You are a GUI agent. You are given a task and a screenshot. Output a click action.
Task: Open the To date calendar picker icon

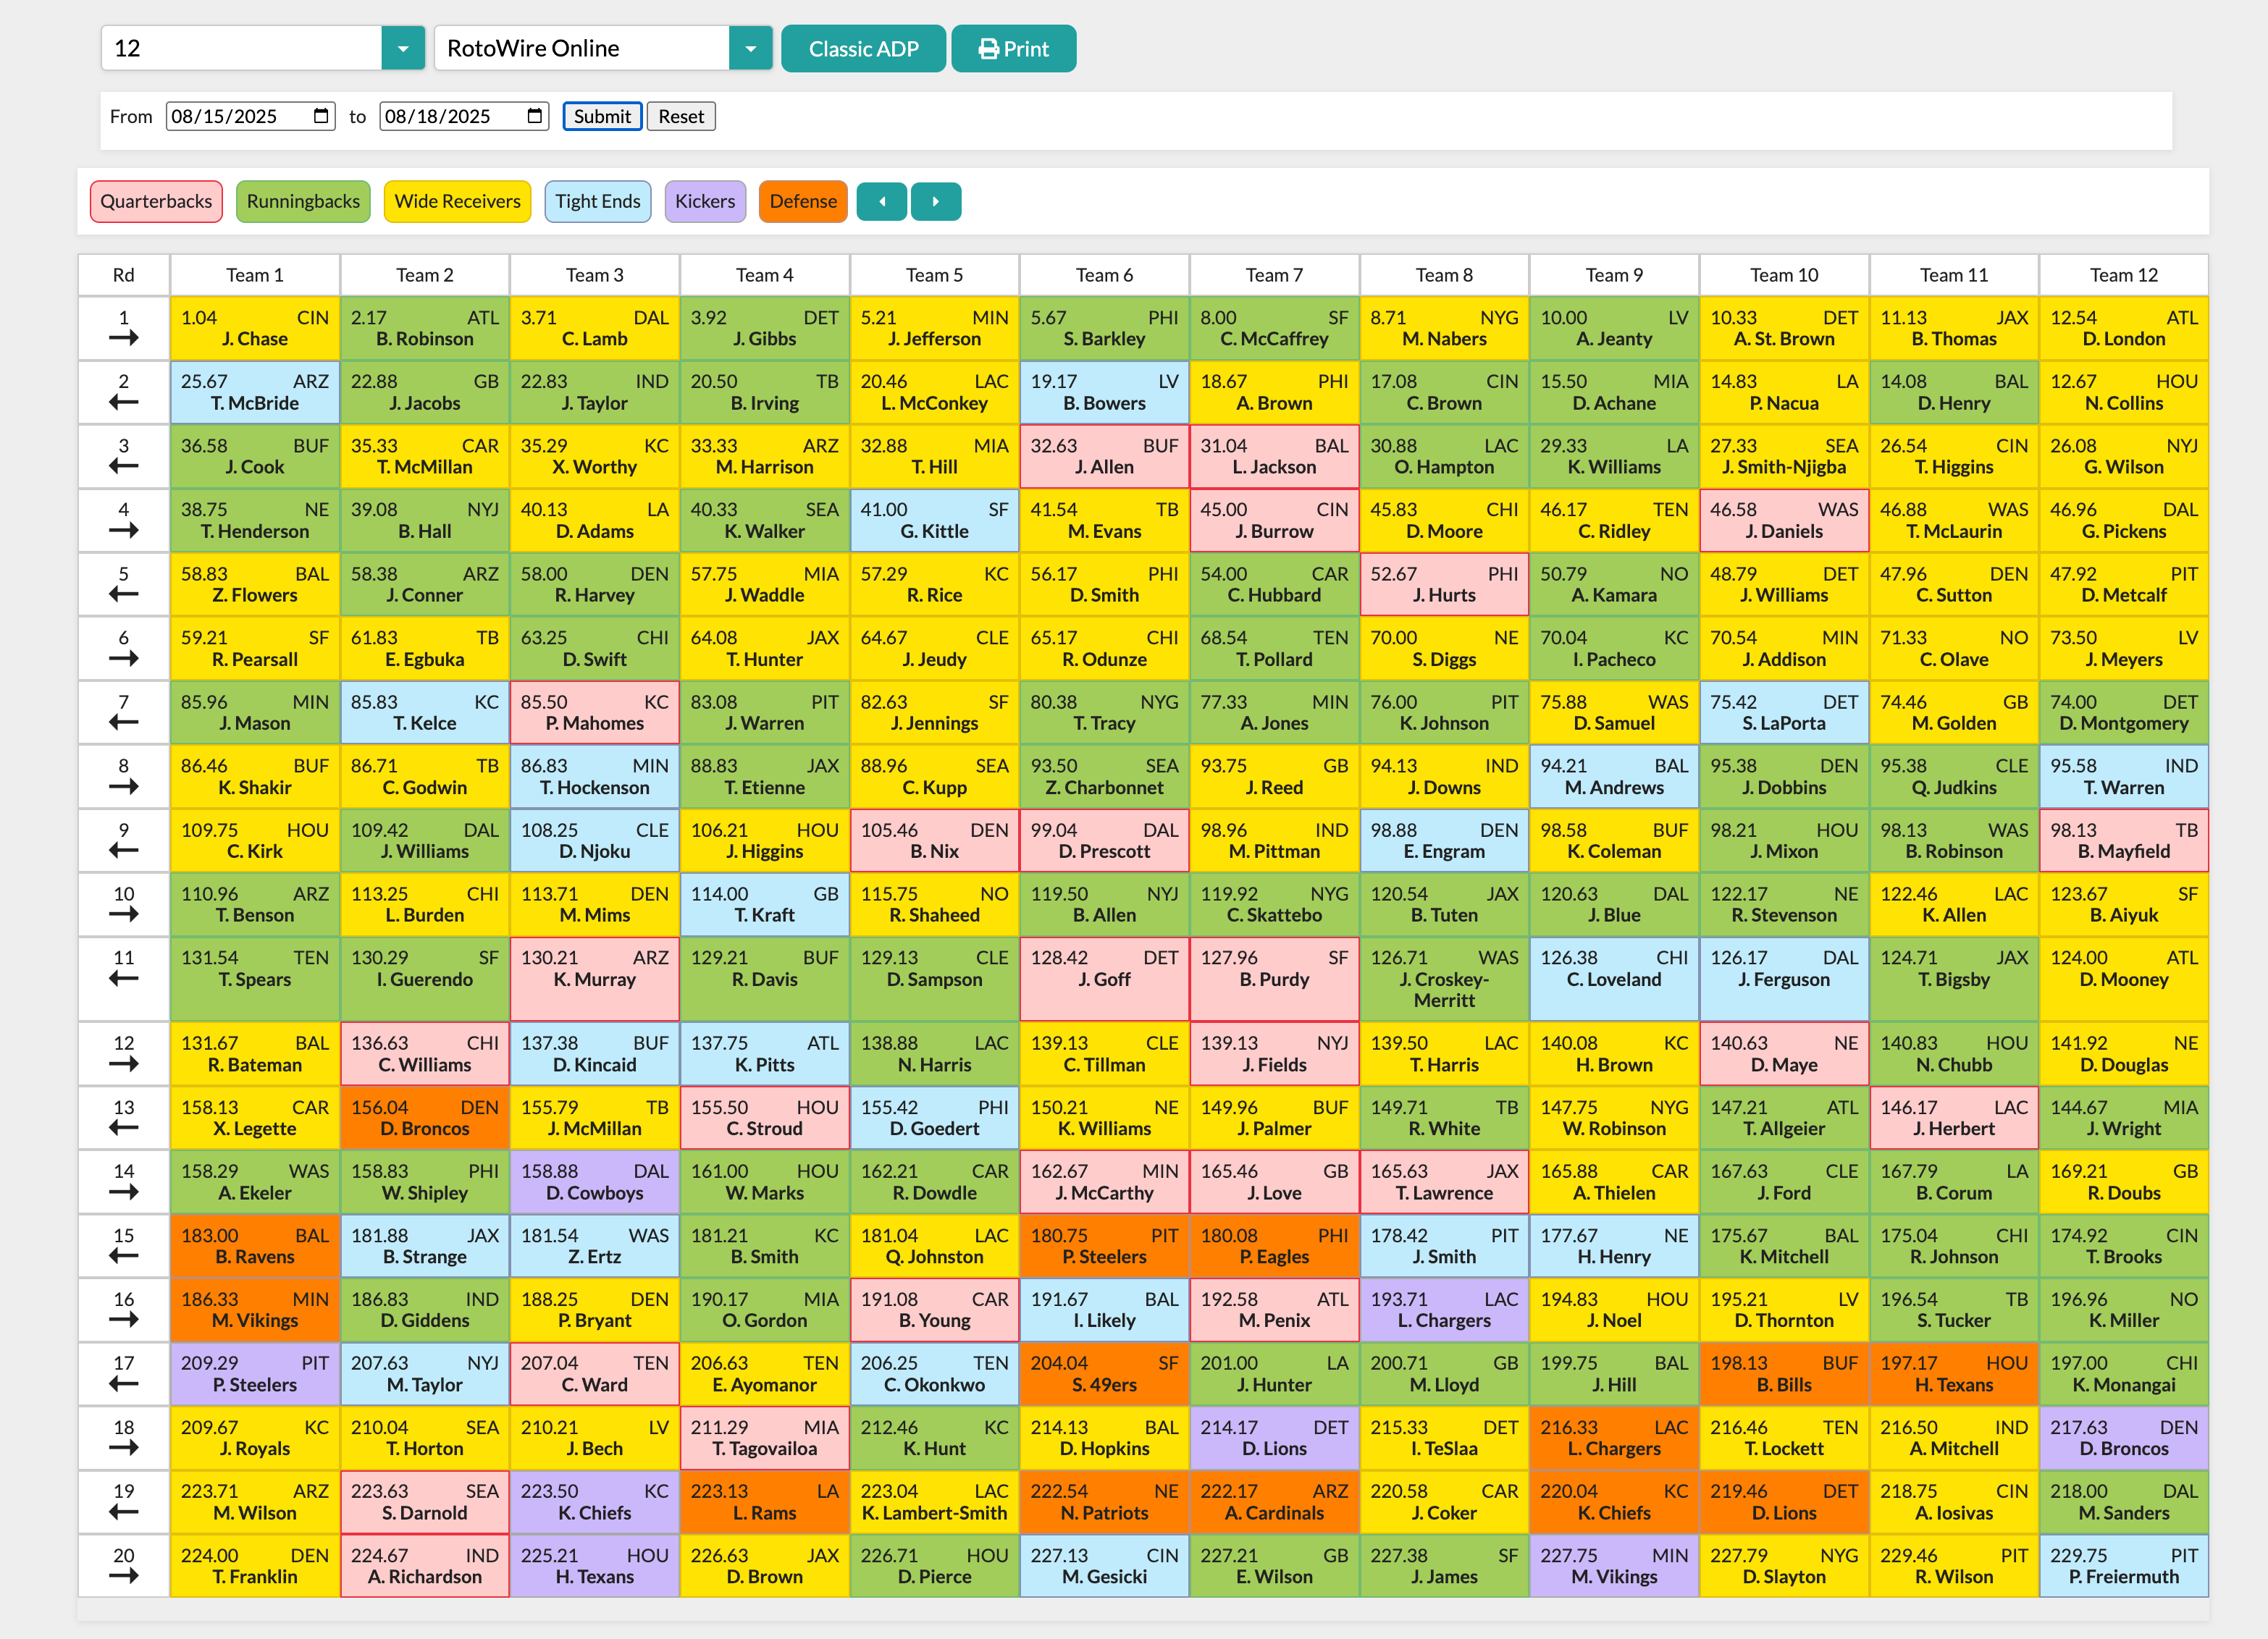pos(535,116)
